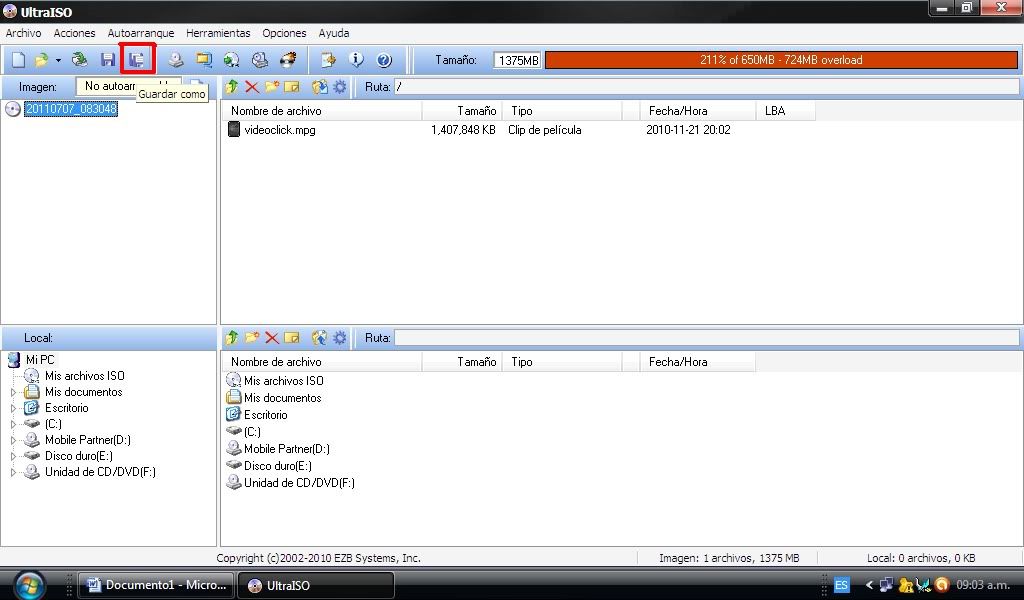The image size is (1024, 600).
Task: Click the Mount to virtual drive icon
Action: pos(260,60)
